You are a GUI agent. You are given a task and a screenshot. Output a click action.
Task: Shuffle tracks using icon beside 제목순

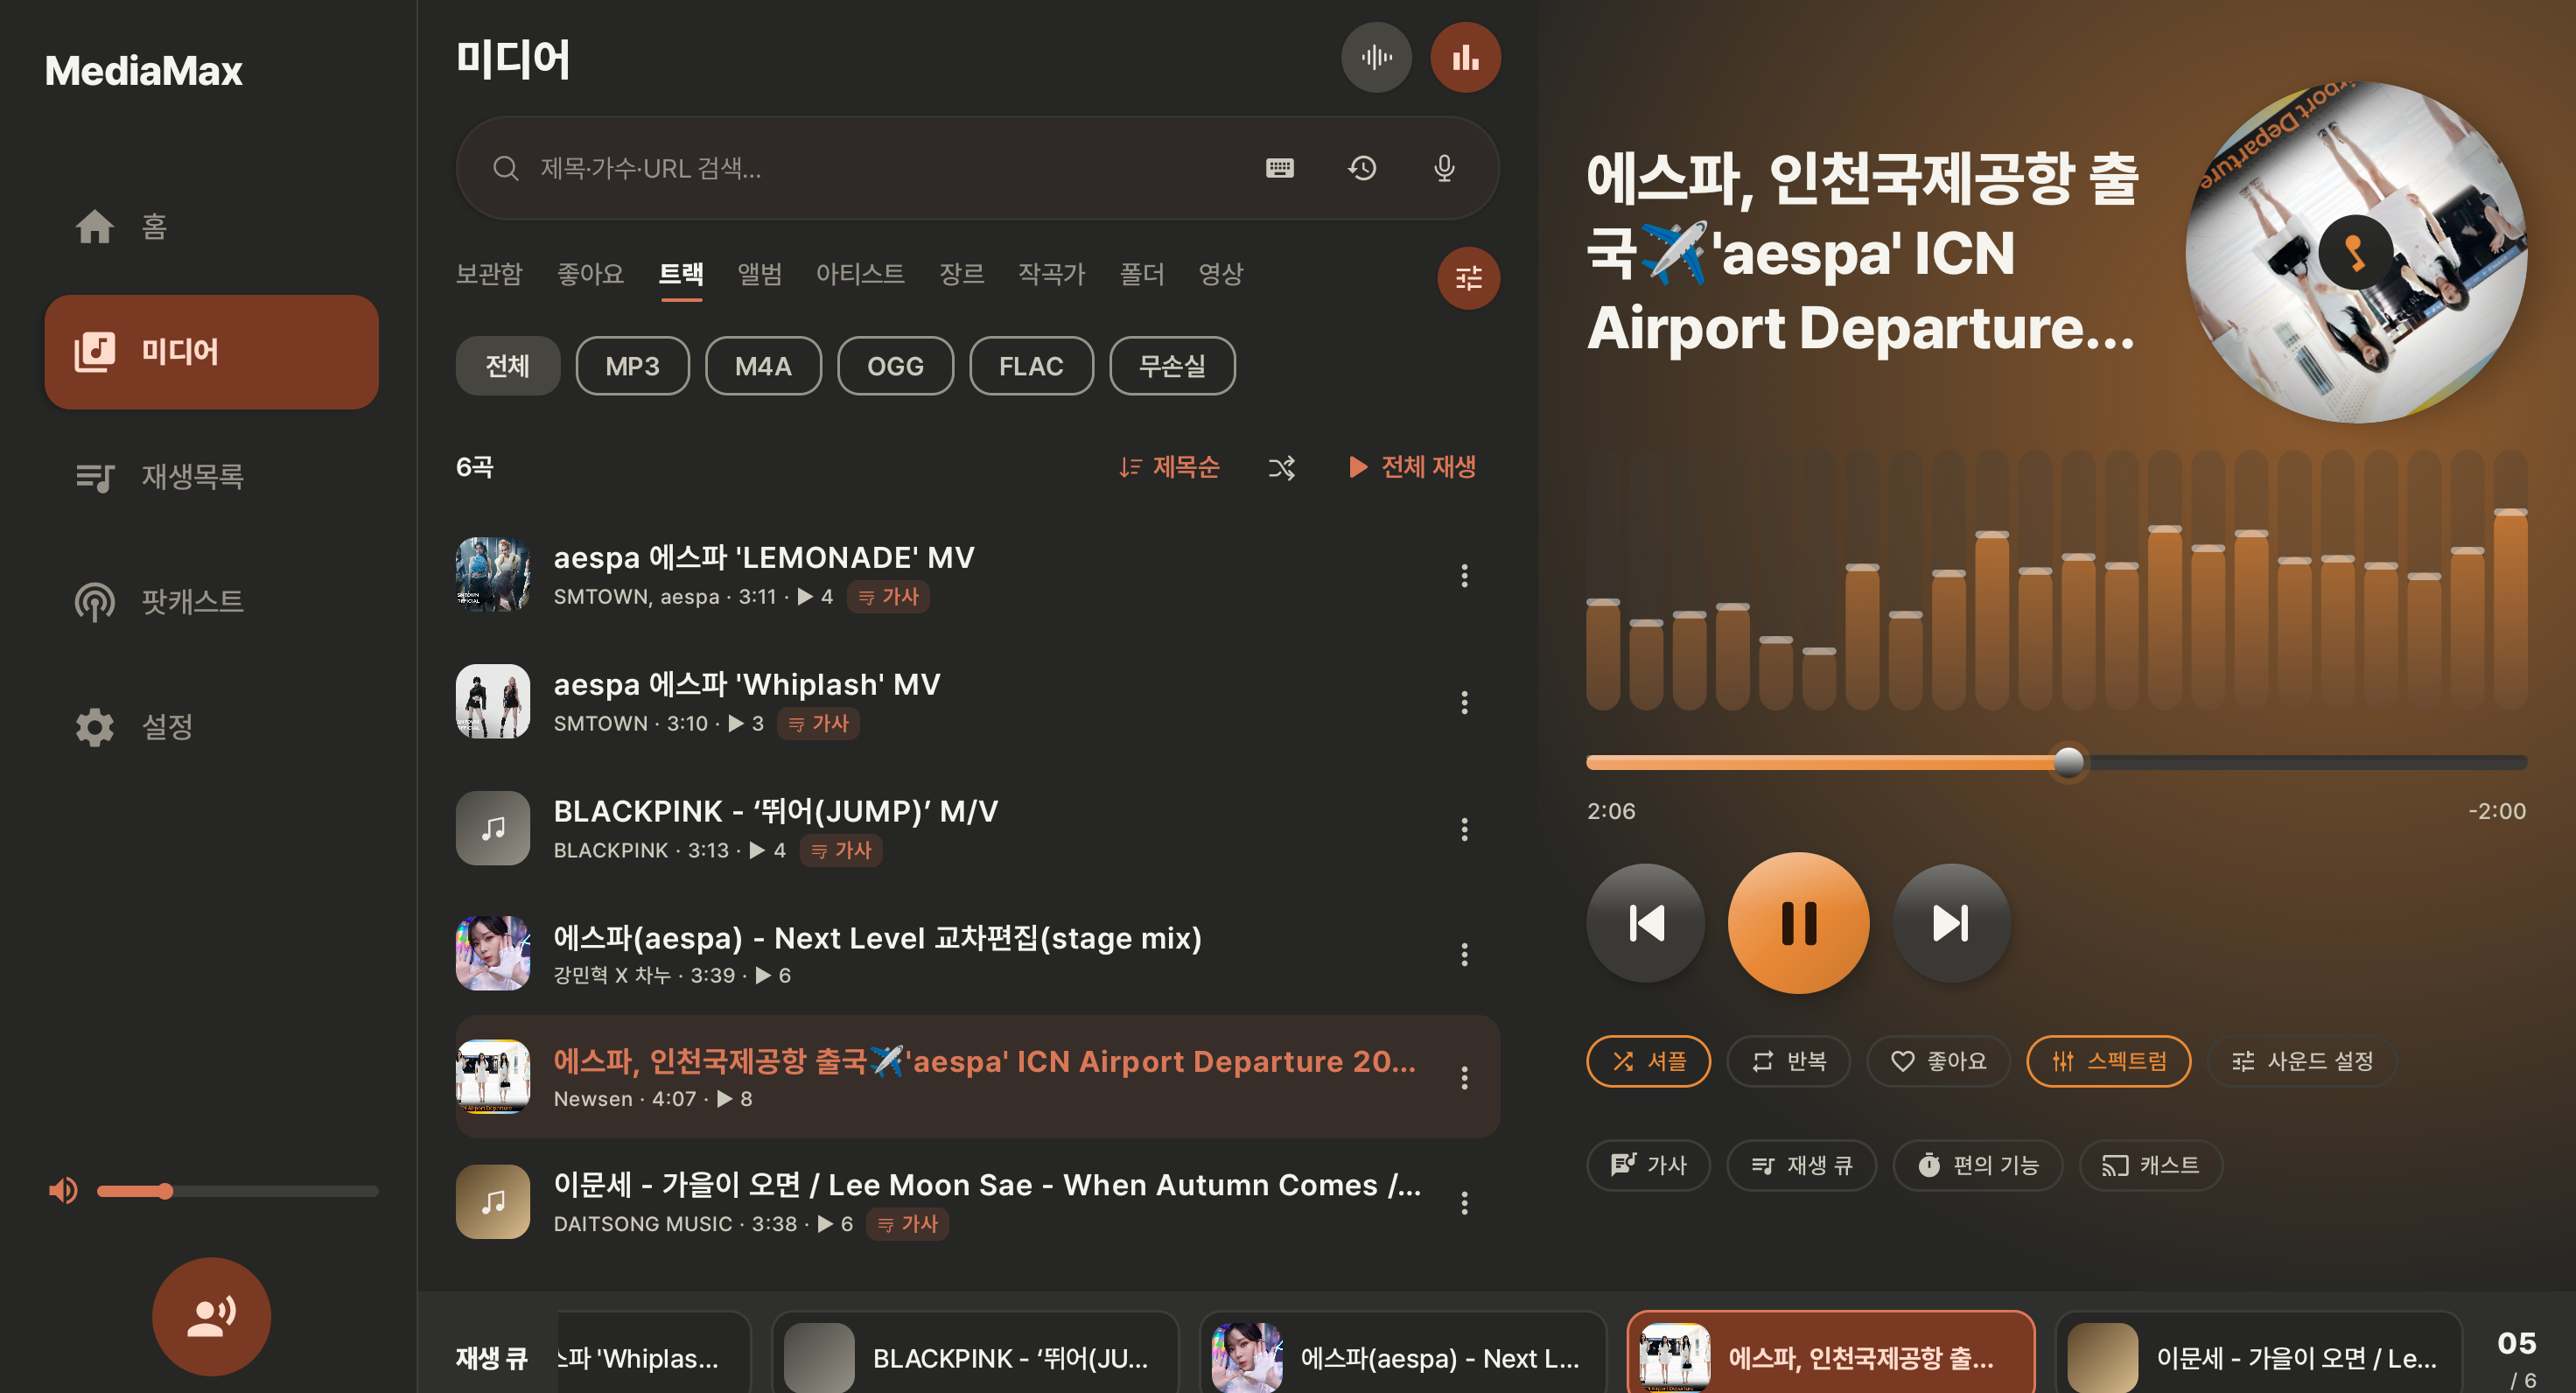click(1281, 467)
